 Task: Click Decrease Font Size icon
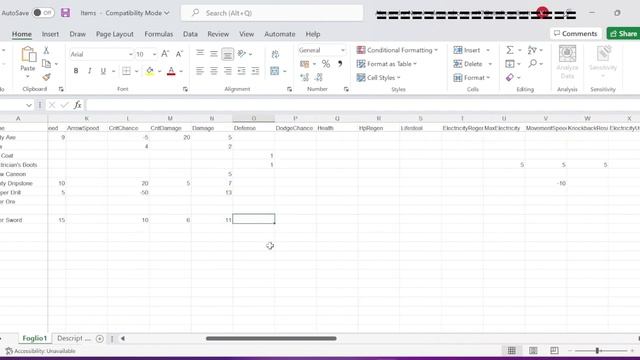click(179, 54)
